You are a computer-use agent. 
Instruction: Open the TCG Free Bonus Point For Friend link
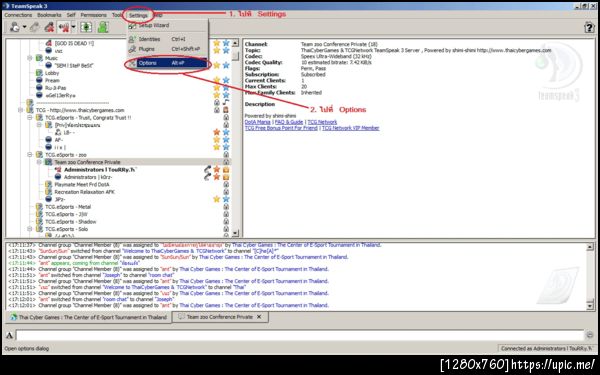click(281, 128)
